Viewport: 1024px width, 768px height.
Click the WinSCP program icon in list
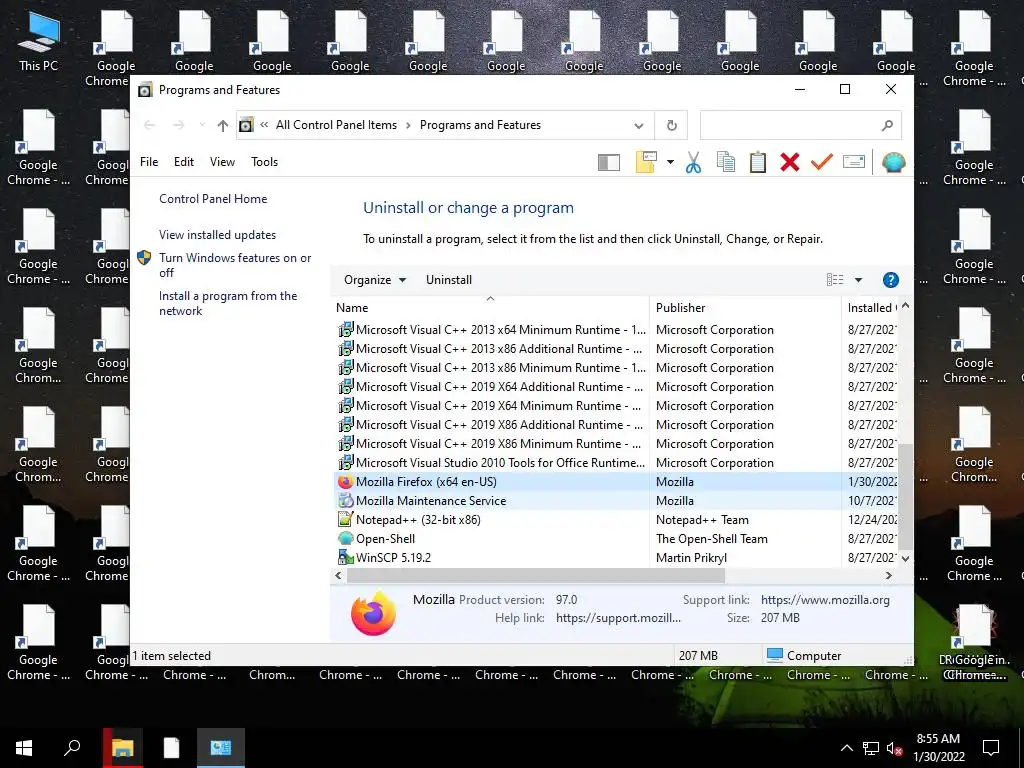345,558
